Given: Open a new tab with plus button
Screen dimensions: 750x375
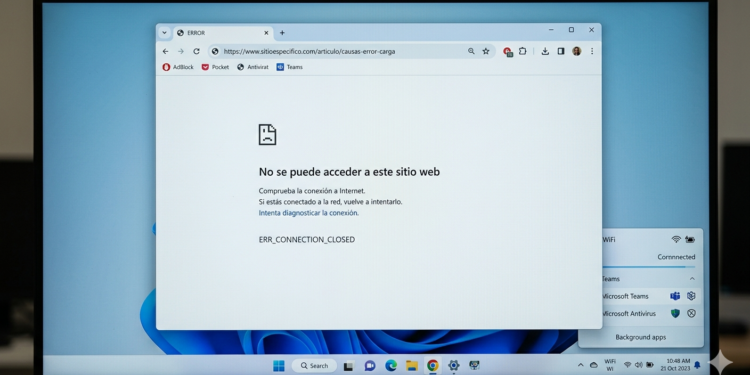Looking at the screenshot, I should 282,33.
